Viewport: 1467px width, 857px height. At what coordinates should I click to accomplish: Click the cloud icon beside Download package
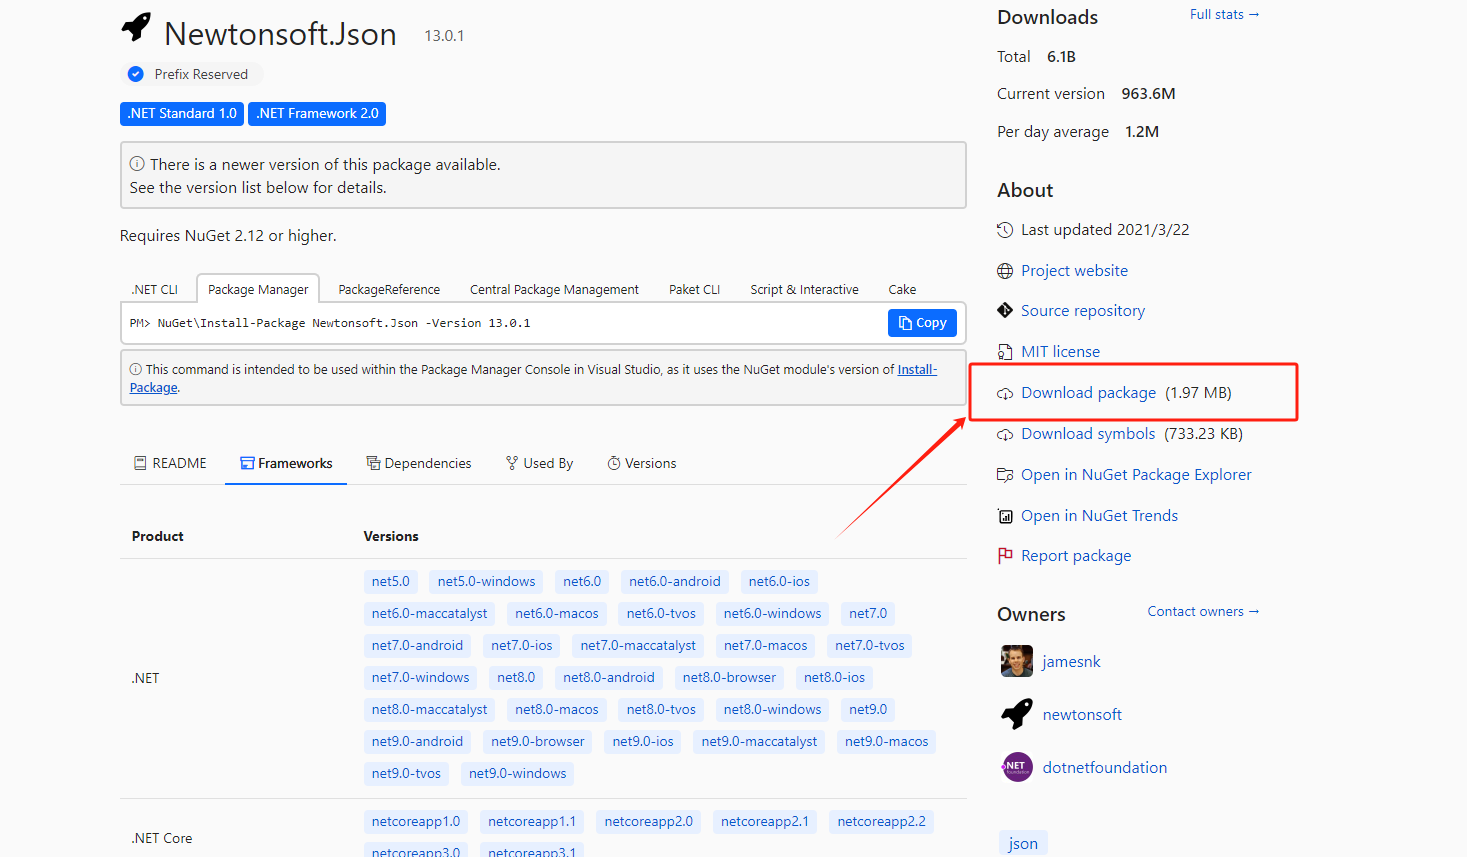(x=1005, y=393)
